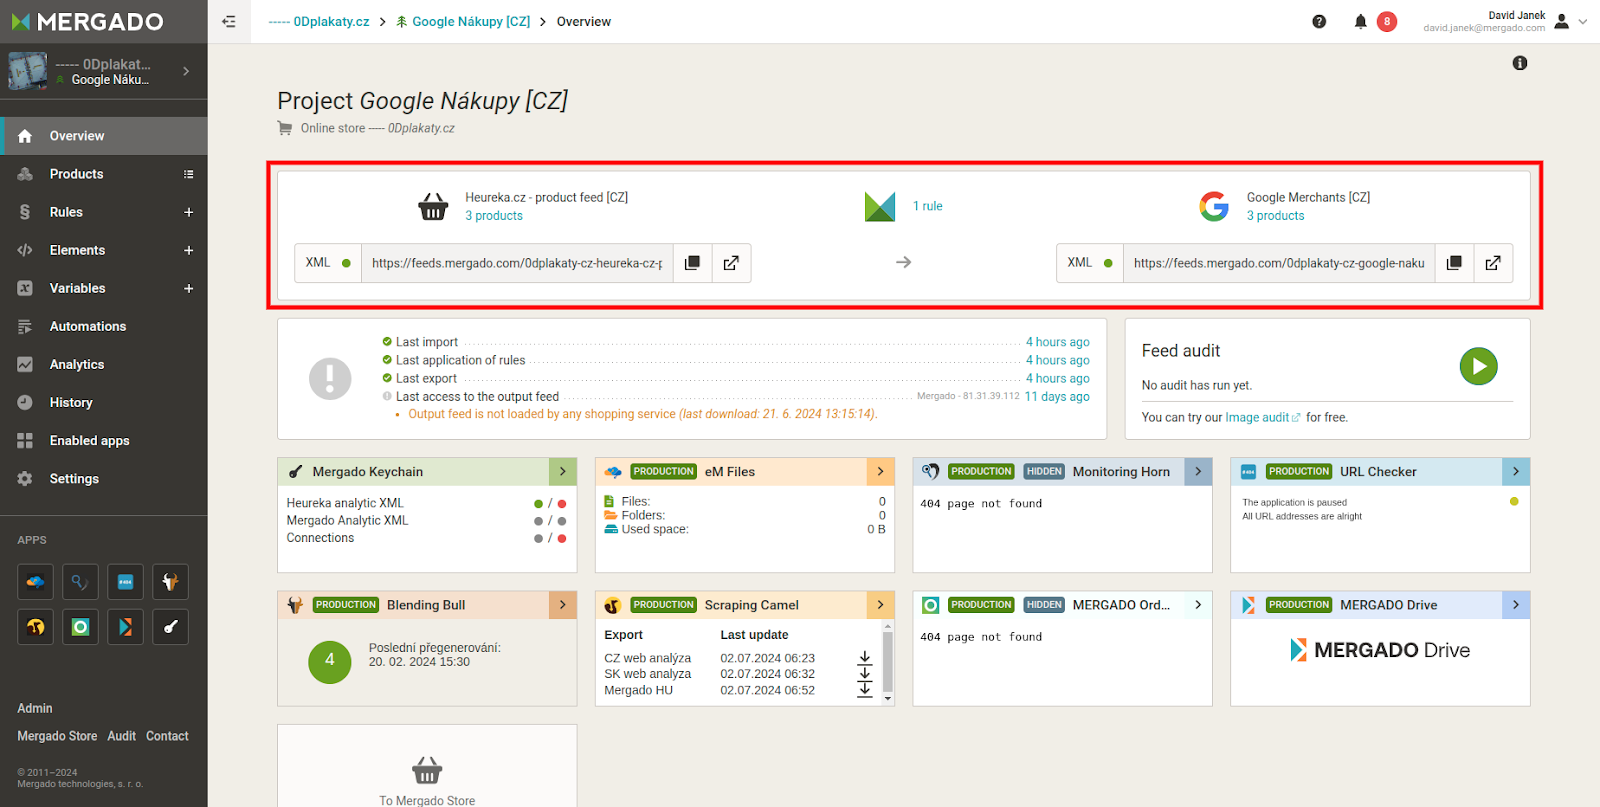Screen dimensions: 1600x807
Task: Open the To Mergado Store tile
Action: [x=427, y=766]
